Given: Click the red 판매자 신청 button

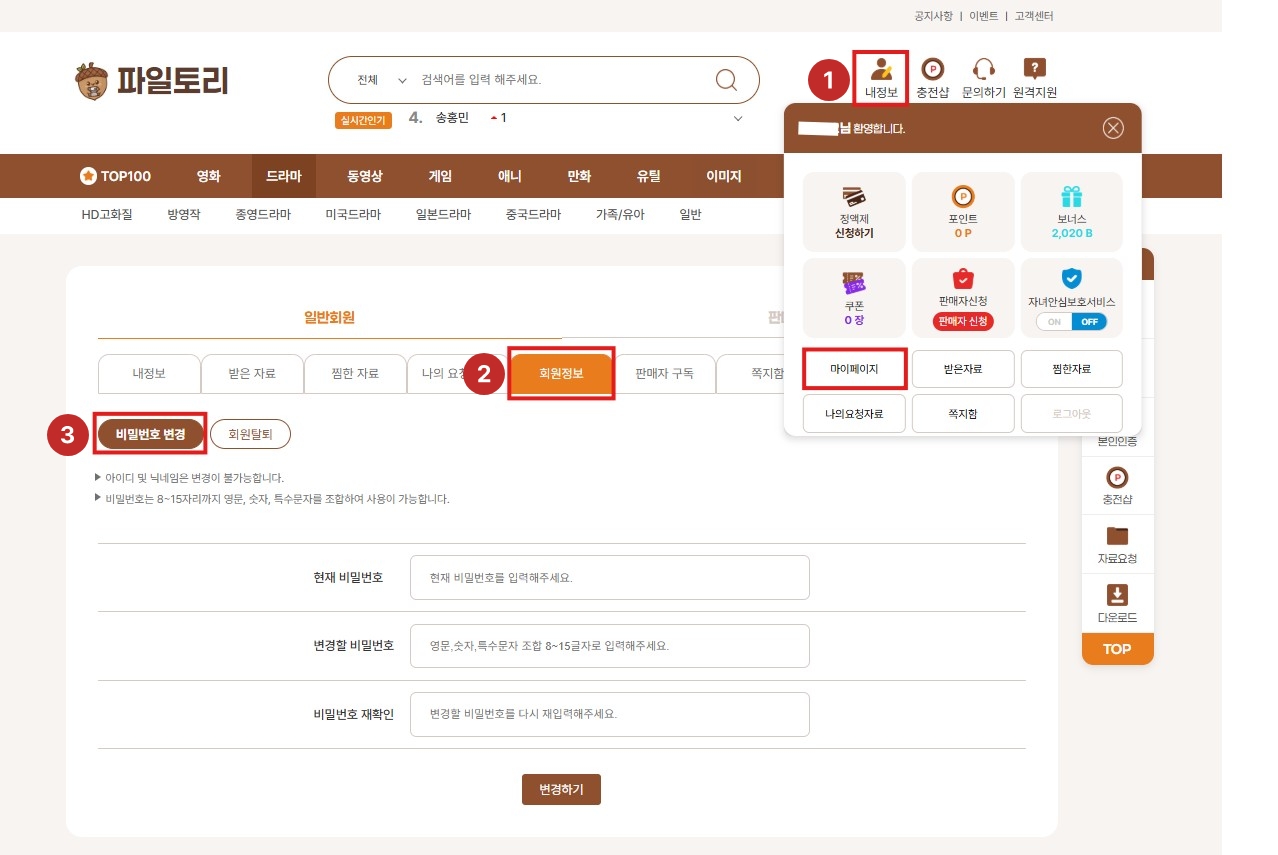Looking at the screenshot, I should 963,321.
